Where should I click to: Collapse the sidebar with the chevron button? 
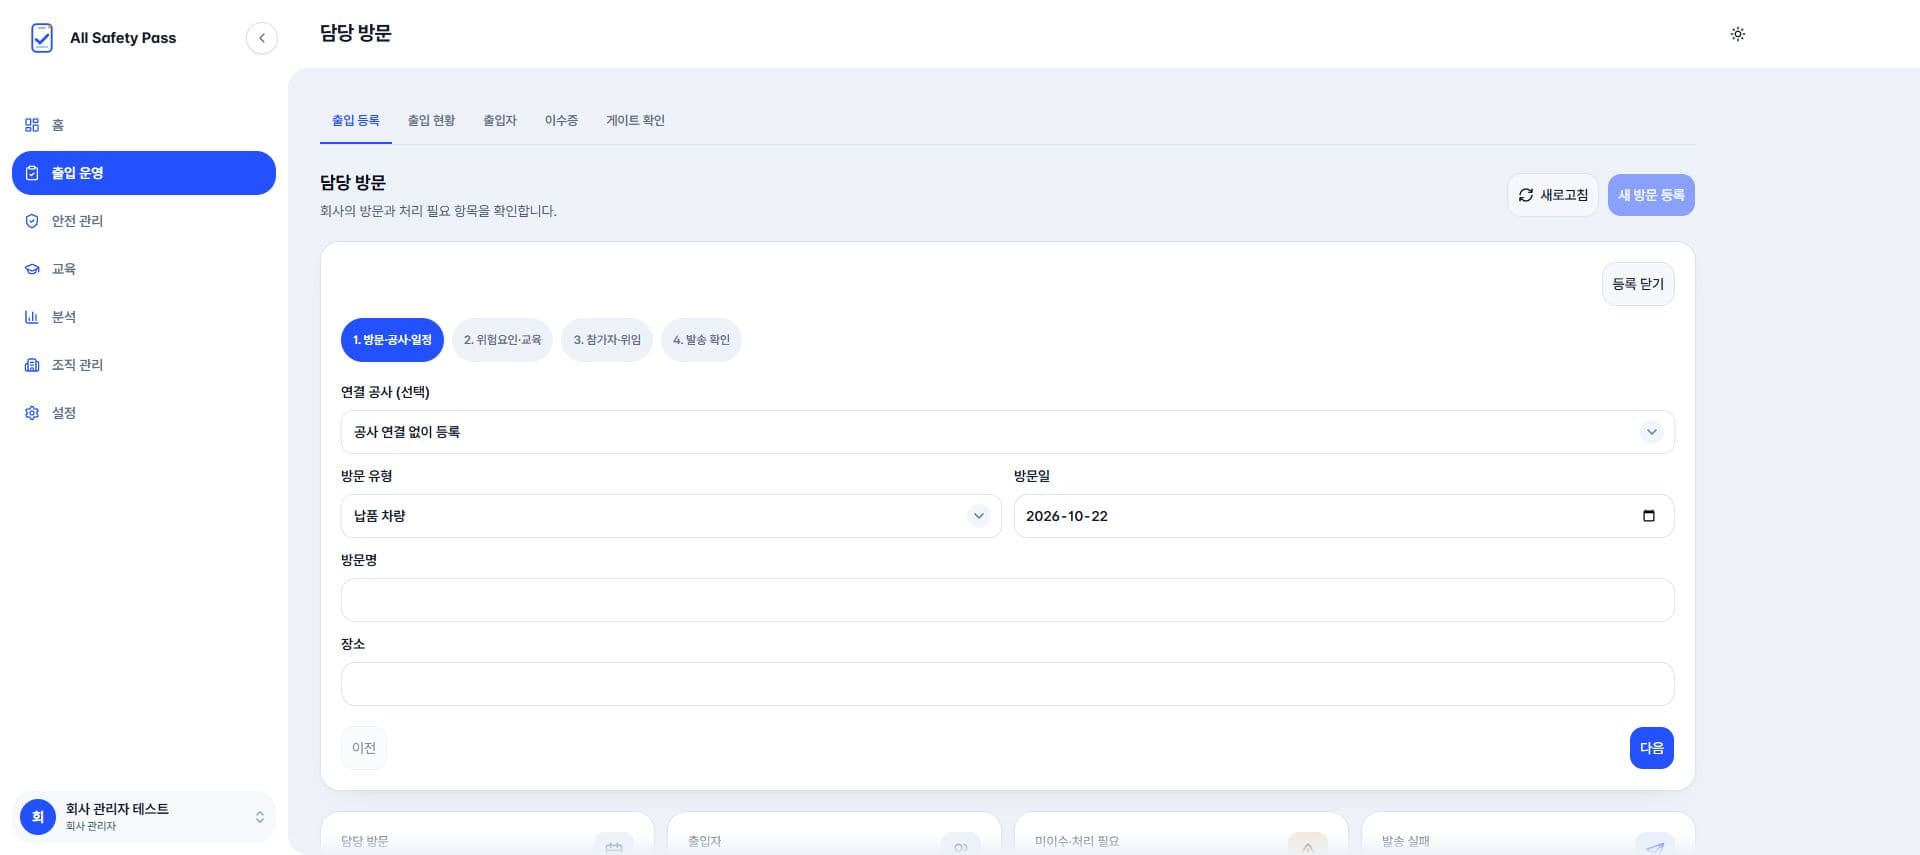262,38
